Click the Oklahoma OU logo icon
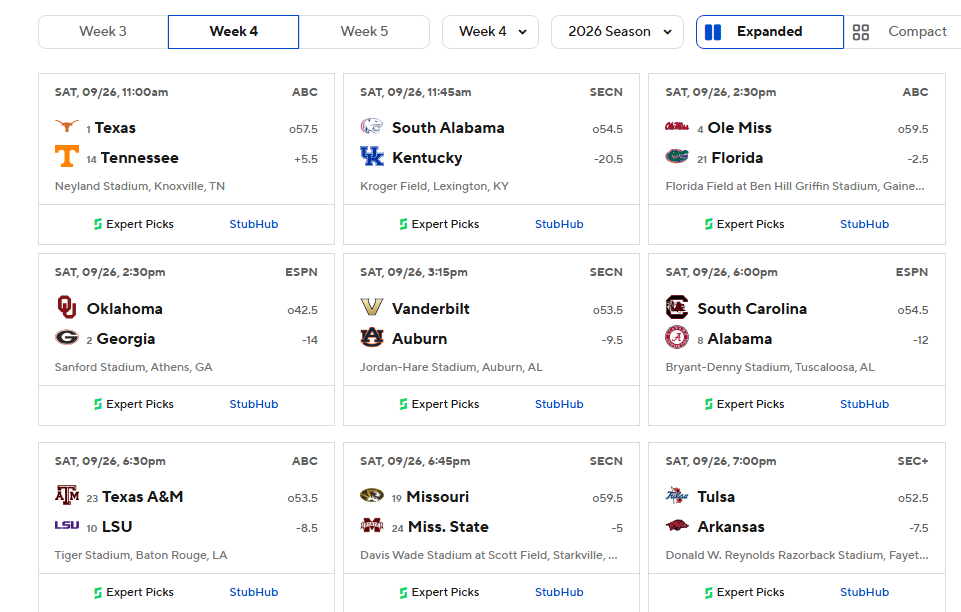Image resolution: width=961 pixels, height=612 pixels. coord(67,307)
